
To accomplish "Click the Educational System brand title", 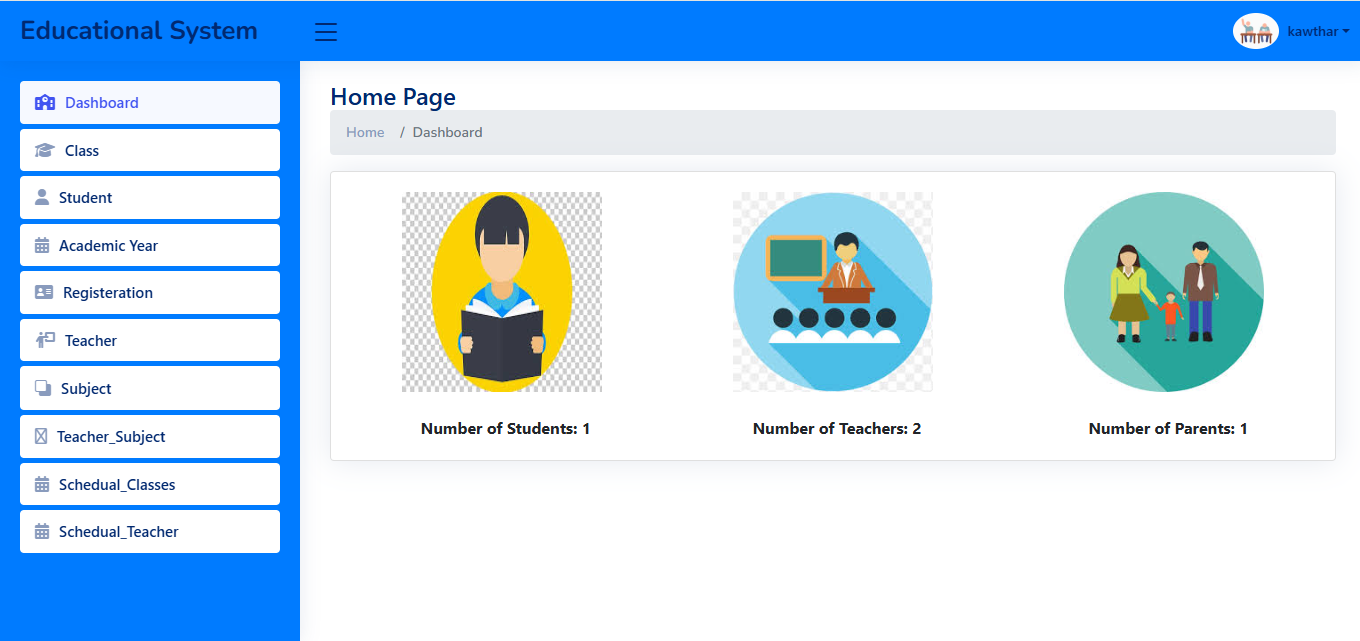I will pyautogui.click(x=139, y=31).
